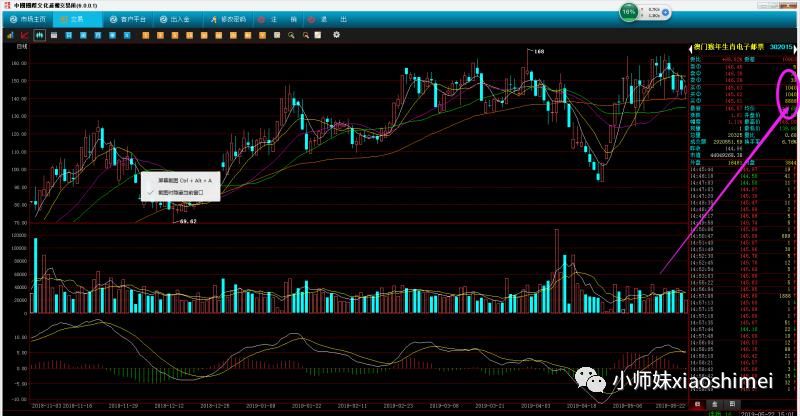
Task: Select the red trend line toolbar icon
Action: point(24,35)
